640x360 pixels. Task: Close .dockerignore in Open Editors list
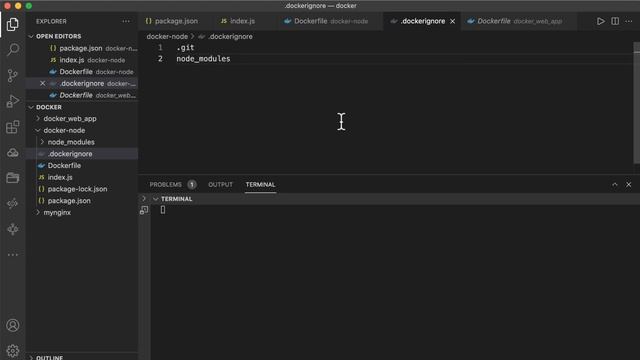pyautogui.click(x=42, y=83)
